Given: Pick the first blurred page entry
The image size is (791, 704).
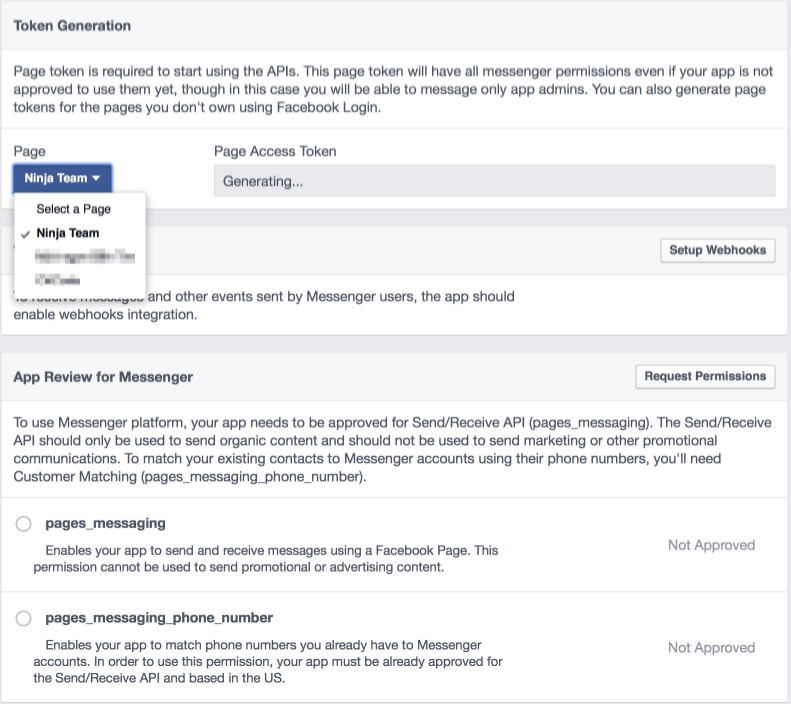Looking at the screenshot, I should point(85,257).
